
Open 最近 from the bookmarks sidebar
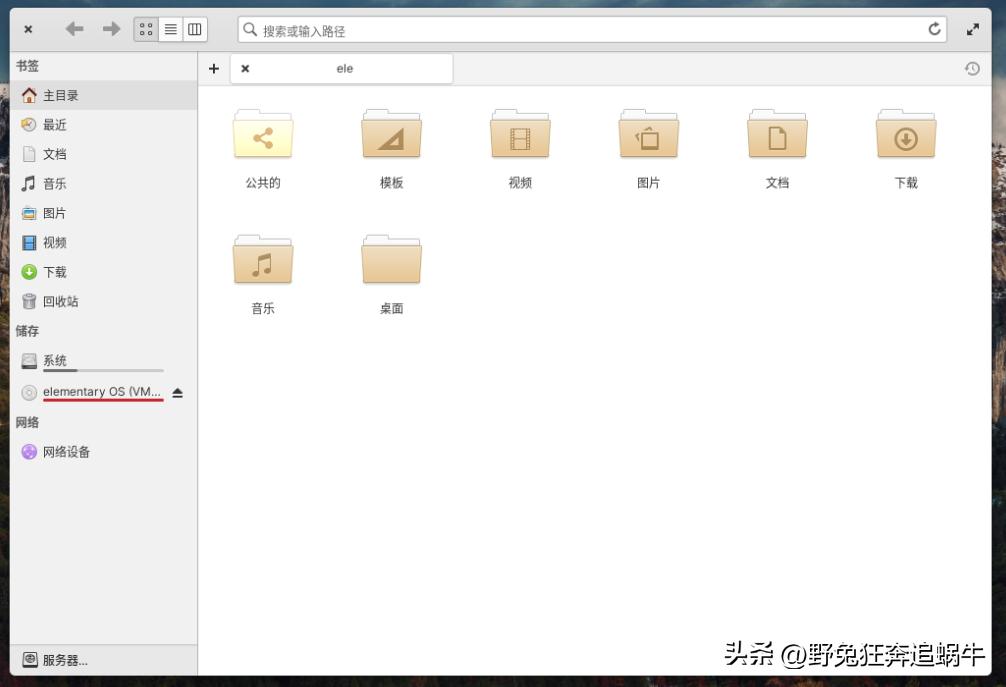(54, 124)
